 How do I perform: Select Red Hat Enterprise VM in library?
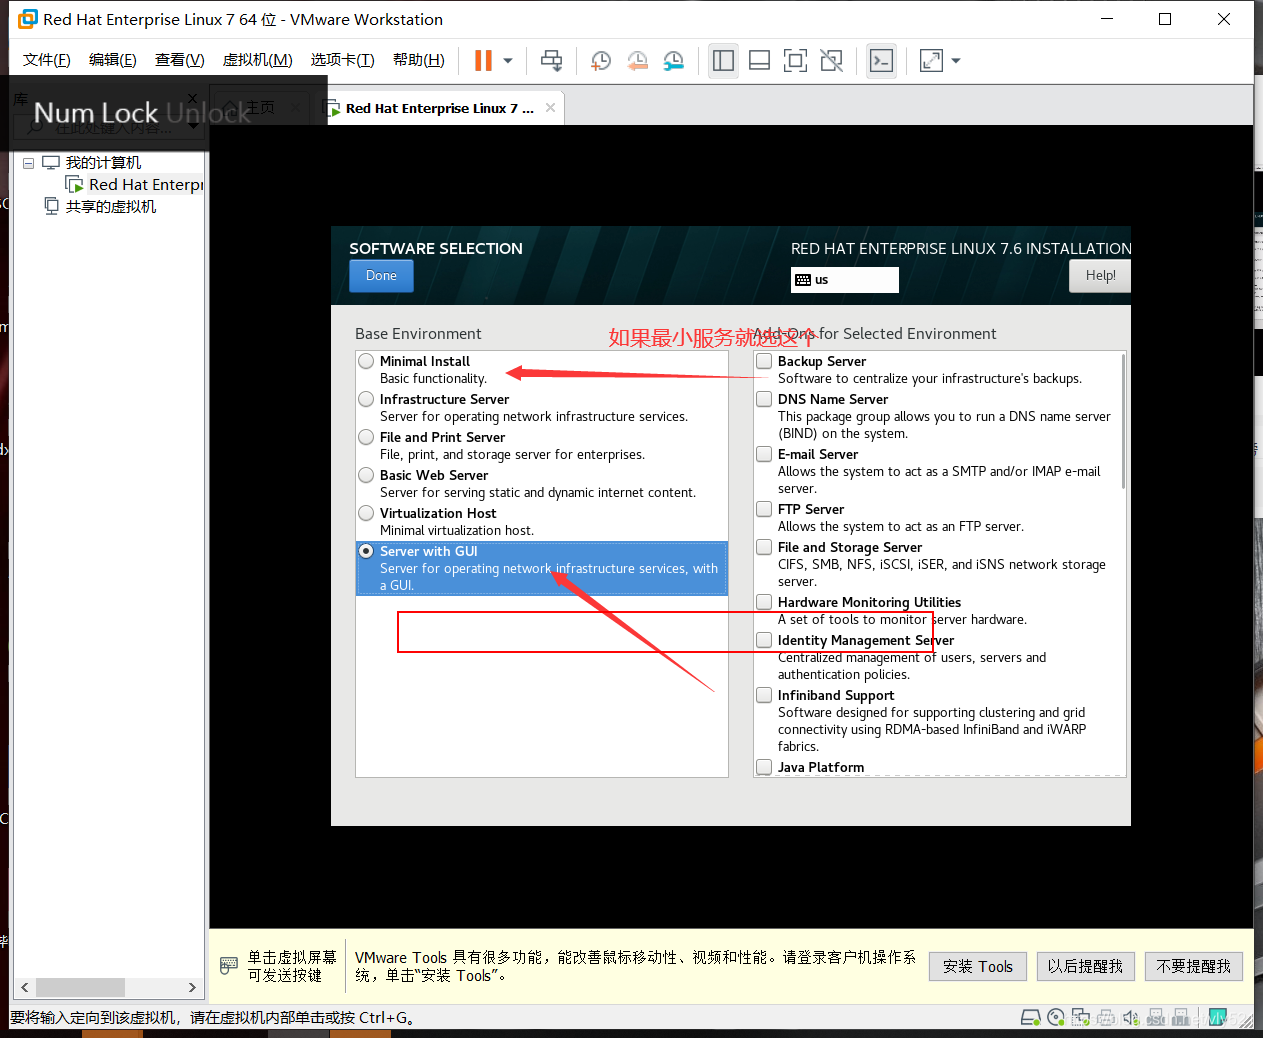(x=135, y=185)
